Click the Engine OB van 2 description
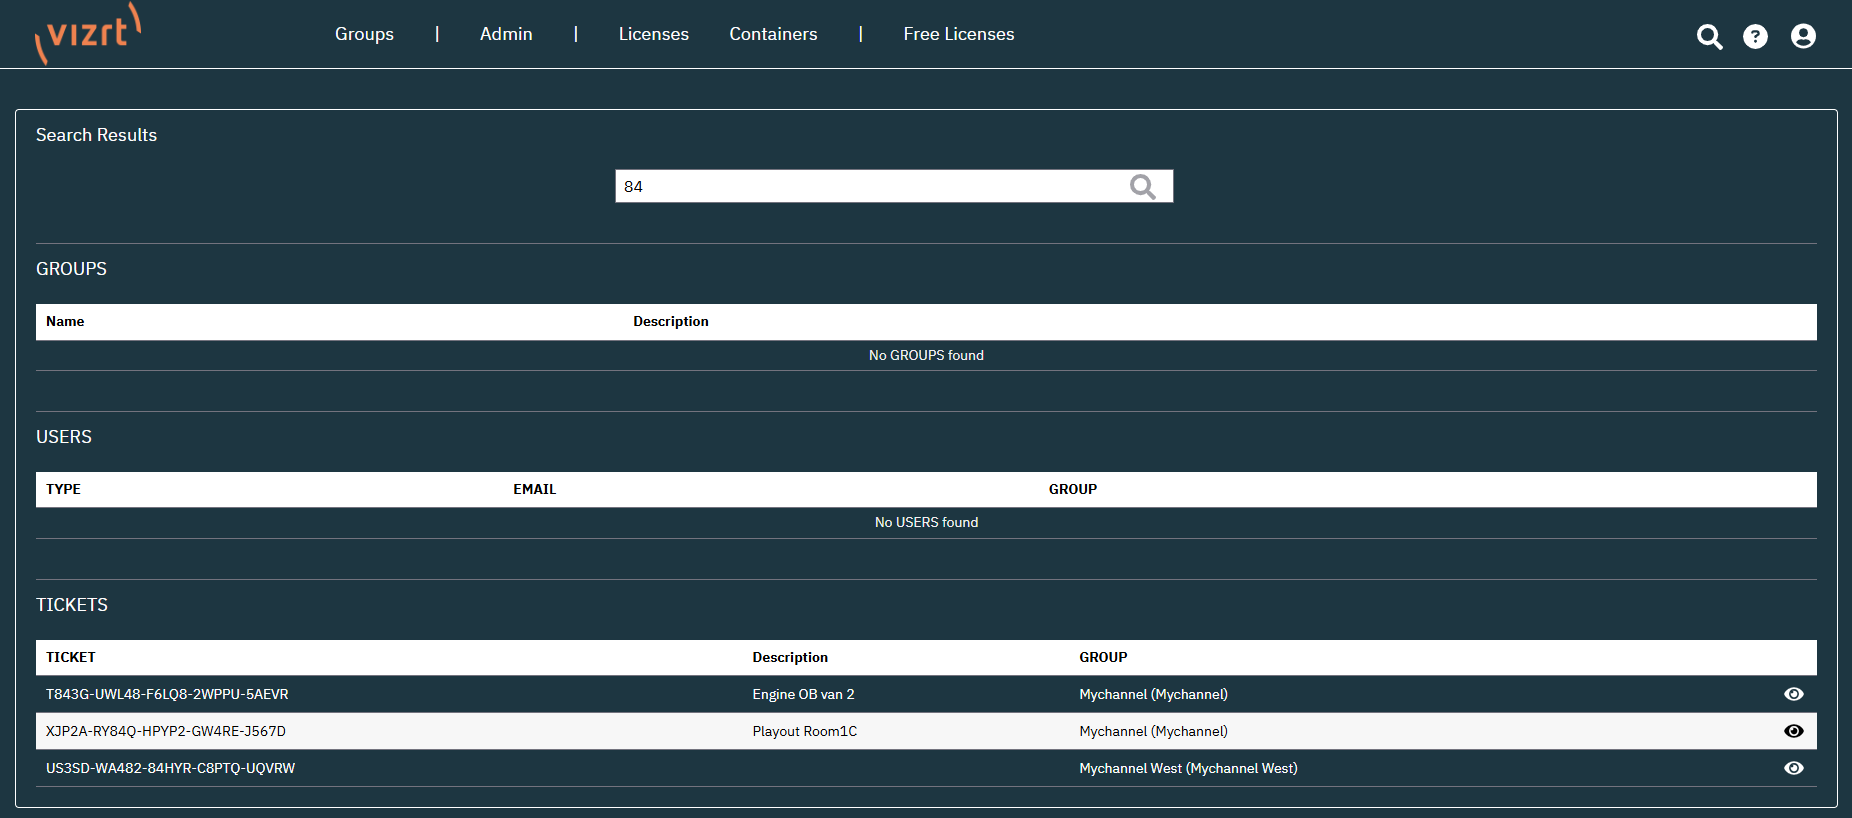This screenshot has width=1852, height=818. [803, 694]
